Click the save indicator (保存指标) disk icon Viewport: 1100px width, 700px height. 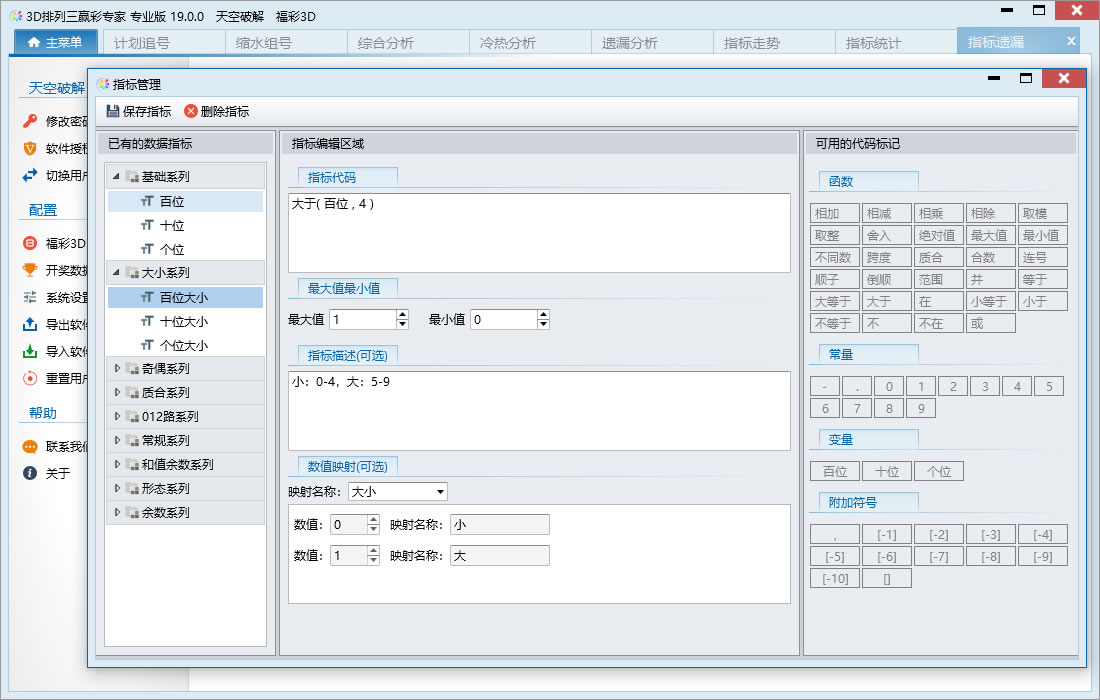[x=112, y=111]
